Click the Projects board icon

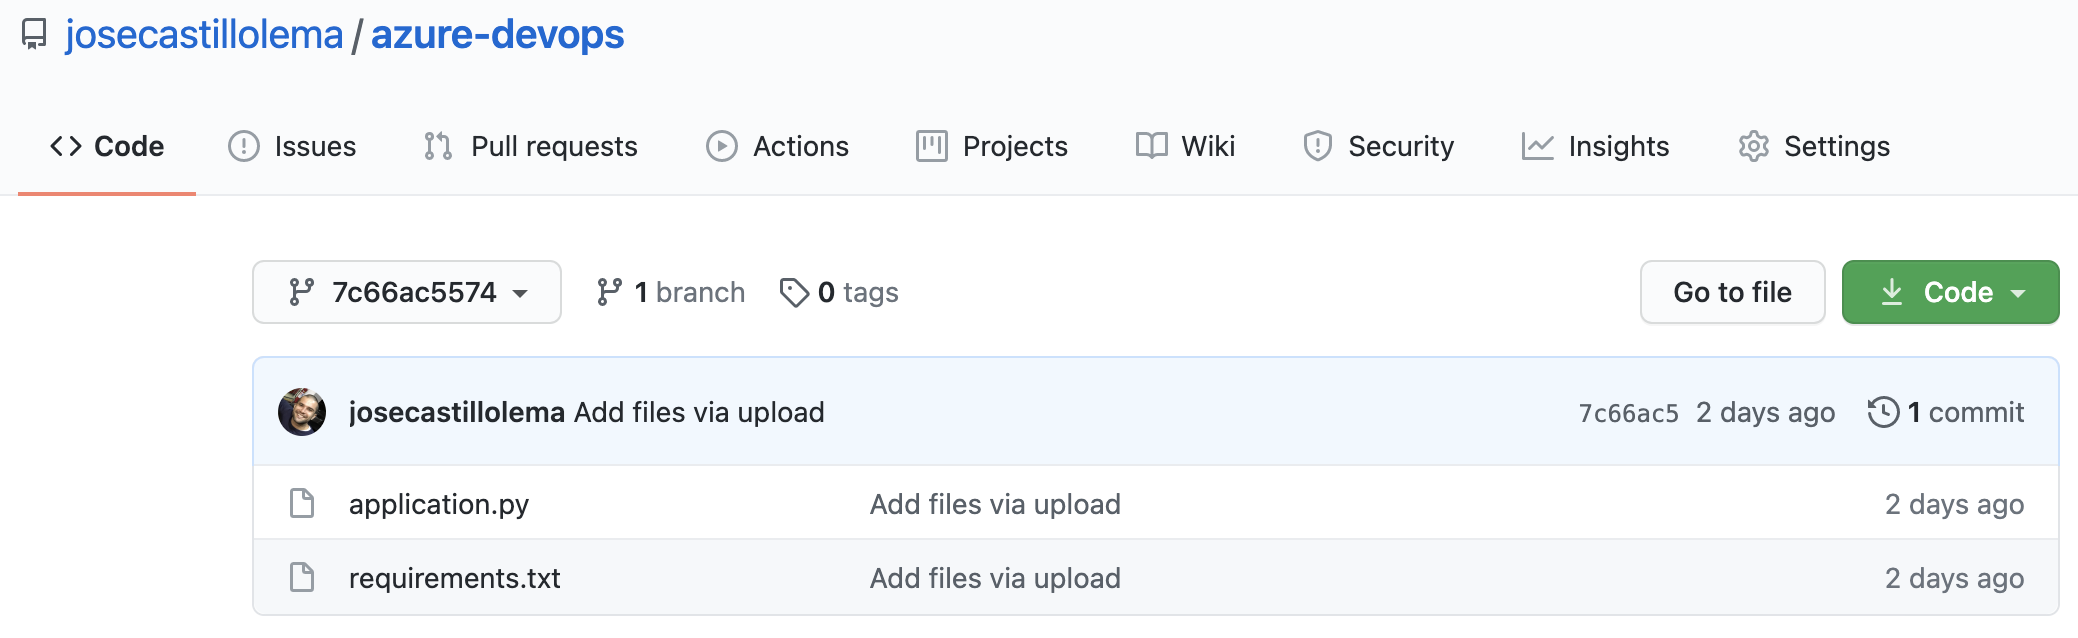932,146
